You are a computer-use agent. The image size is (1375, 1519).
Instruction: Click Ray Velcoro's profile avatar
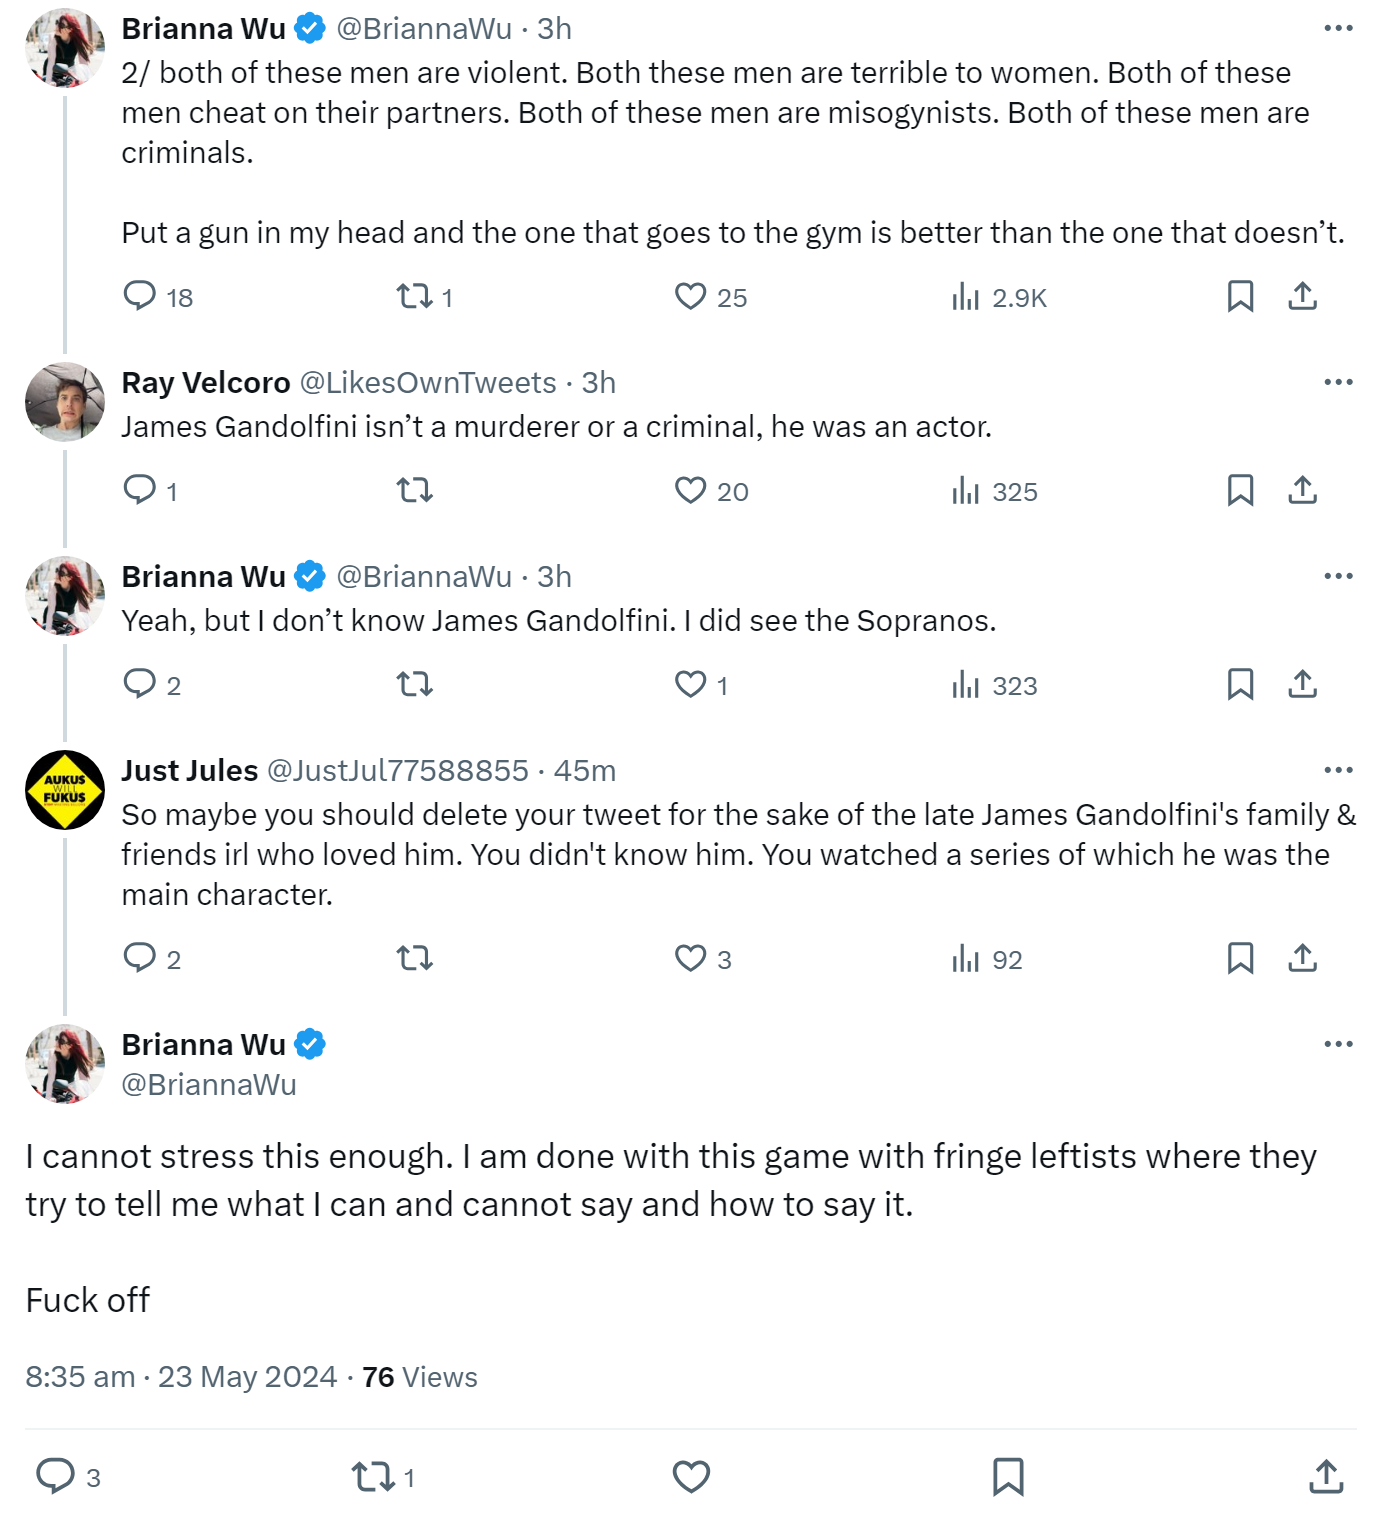(x=65, y=402)
